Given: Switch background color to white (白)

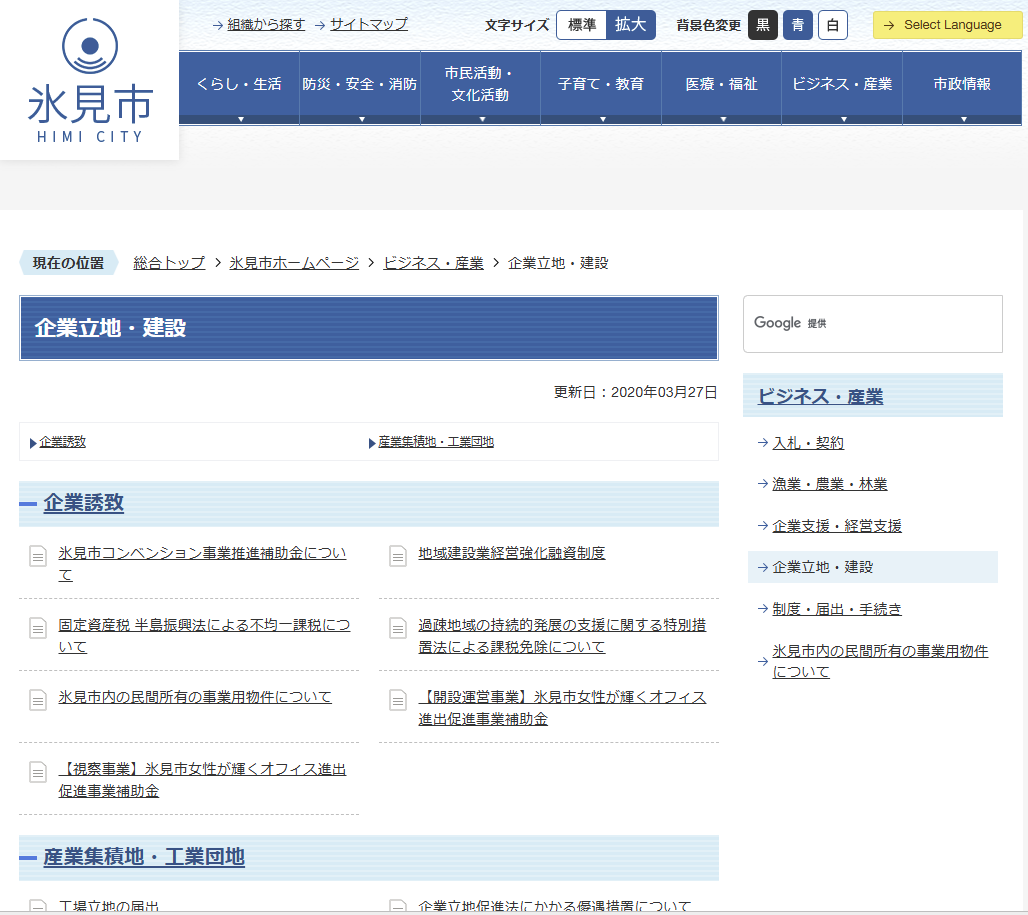Looking at the screenshot, I should pyautogui.click(x=833, y=26).
